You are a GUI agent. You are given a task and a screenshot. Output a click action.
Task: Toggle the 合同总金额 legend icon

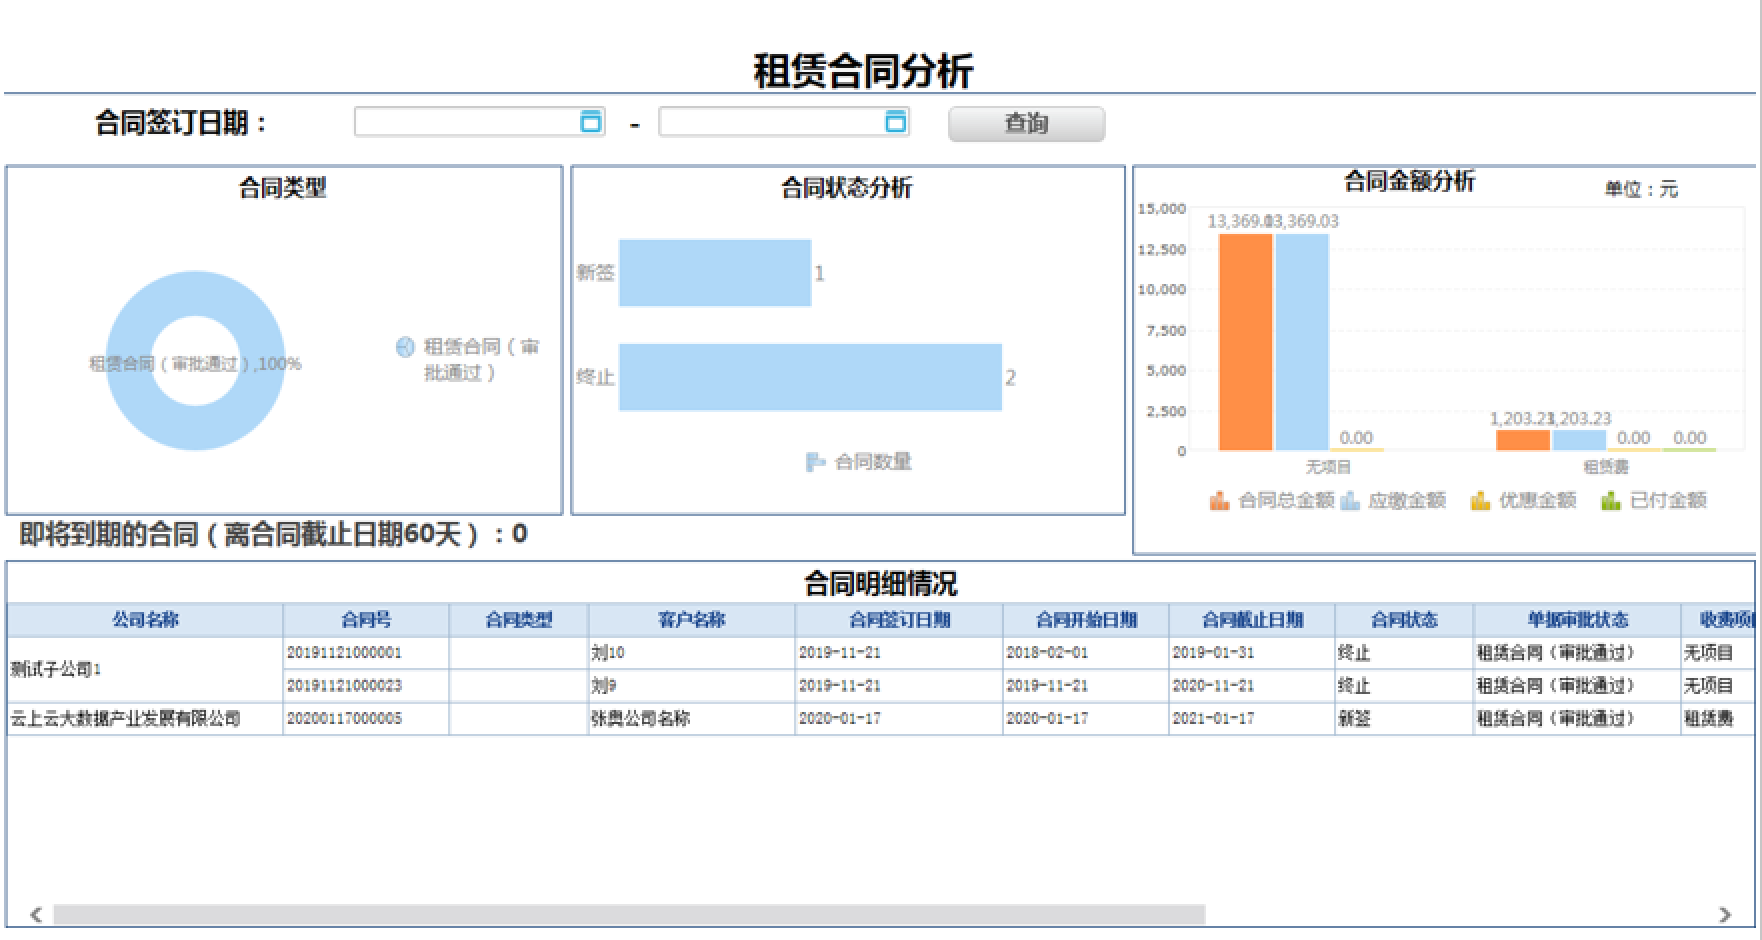coord(1219,501)
